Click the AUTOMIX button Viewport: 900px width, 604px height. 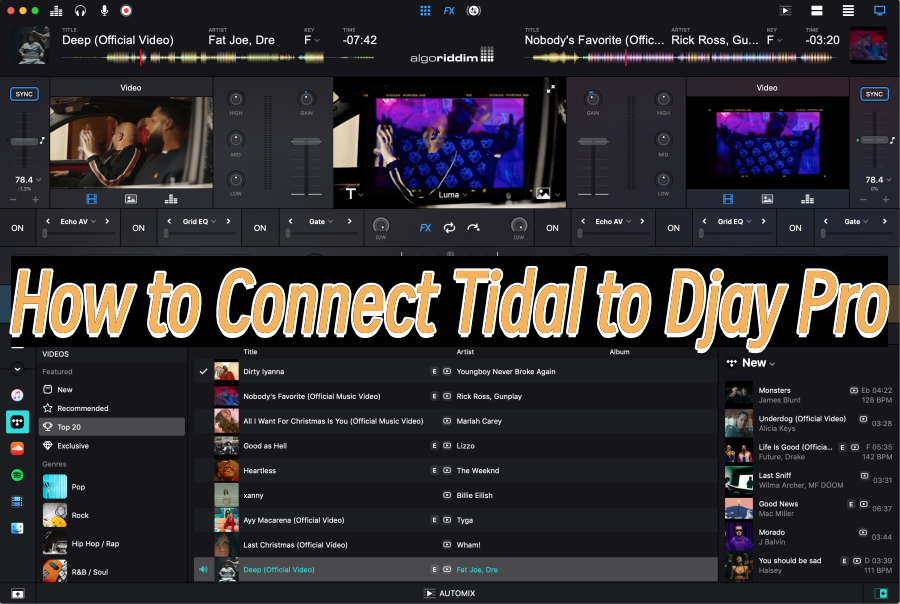click(x=449, y=593)
